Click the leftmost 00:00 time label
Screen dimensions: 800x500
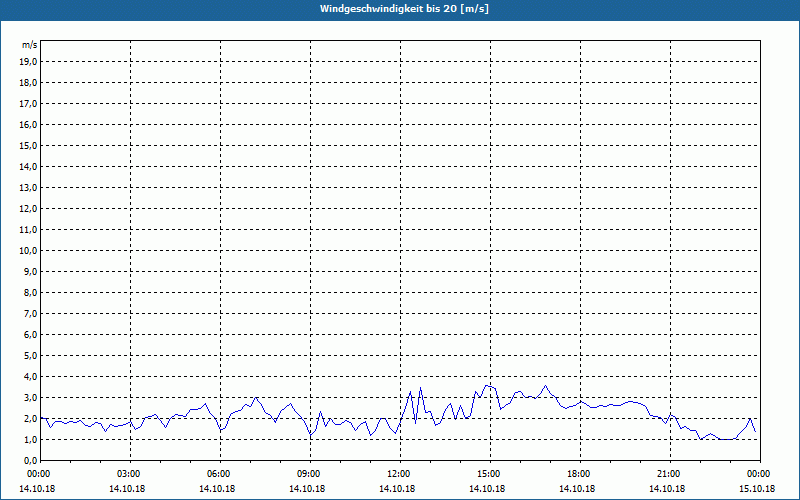click(39, 474)
